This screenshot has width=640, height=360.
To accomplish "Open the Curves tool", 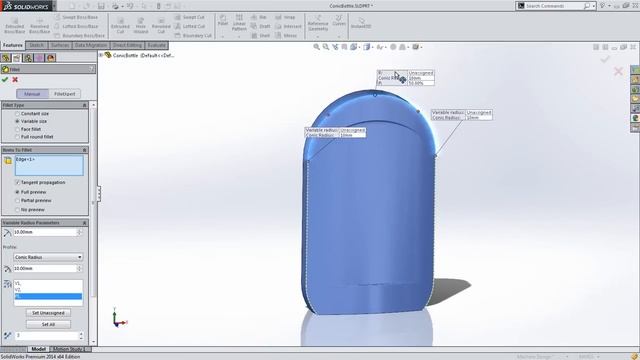I will pyautogui.click(x=339, y=20).
